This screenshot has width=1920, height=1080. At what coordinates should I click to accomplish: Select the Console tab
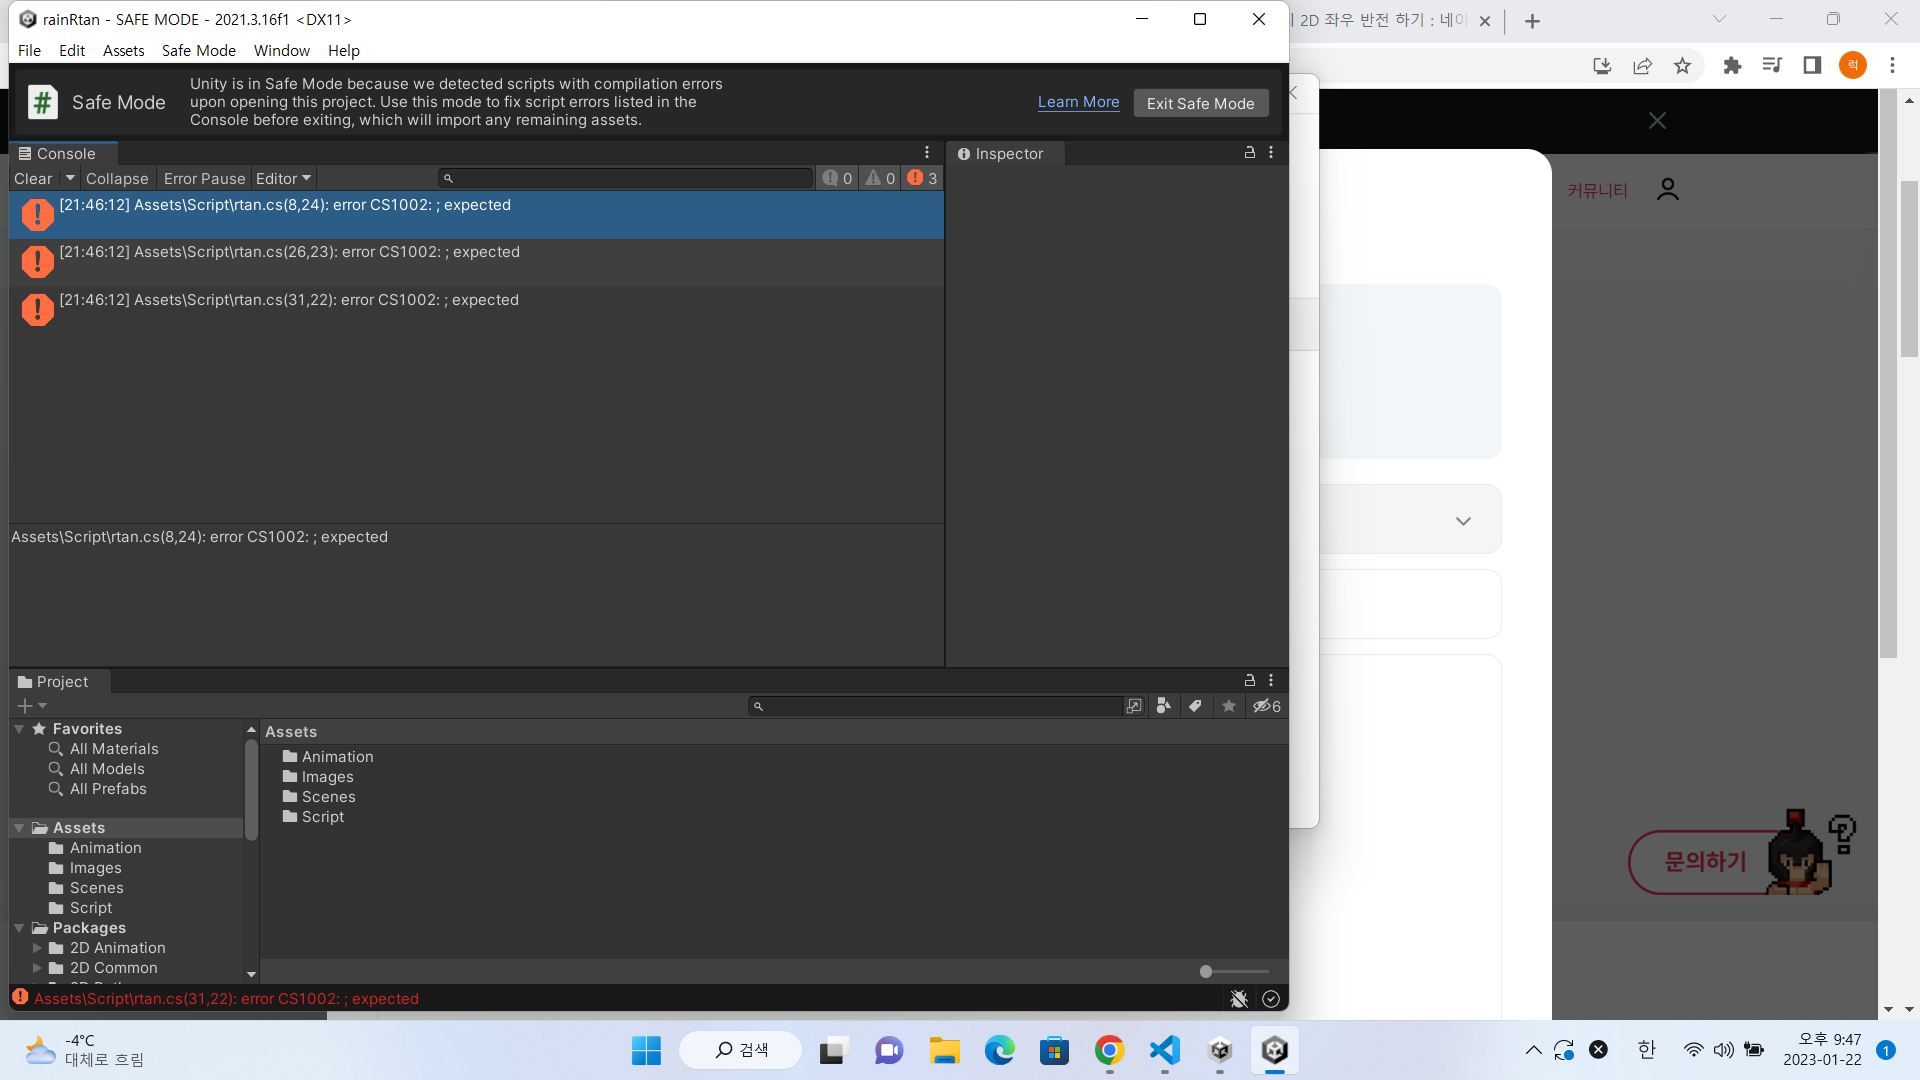pos(64,153)
